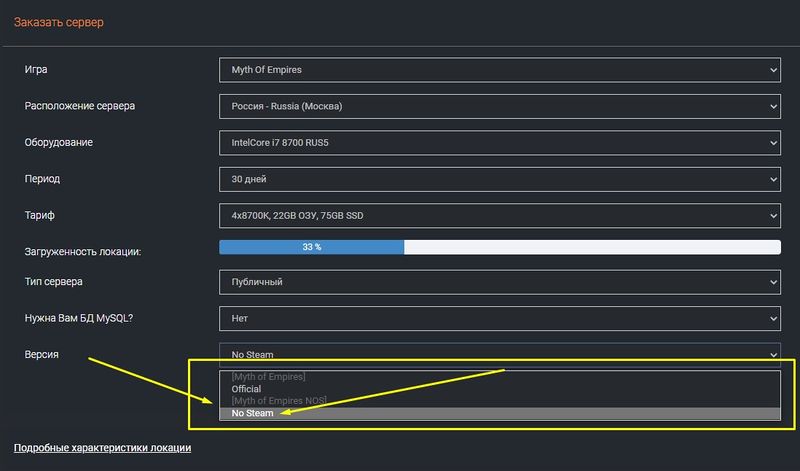Collapse the Версия dropdown showing No Steam
This screenshot has height=471, width=800.
[499, 354]
